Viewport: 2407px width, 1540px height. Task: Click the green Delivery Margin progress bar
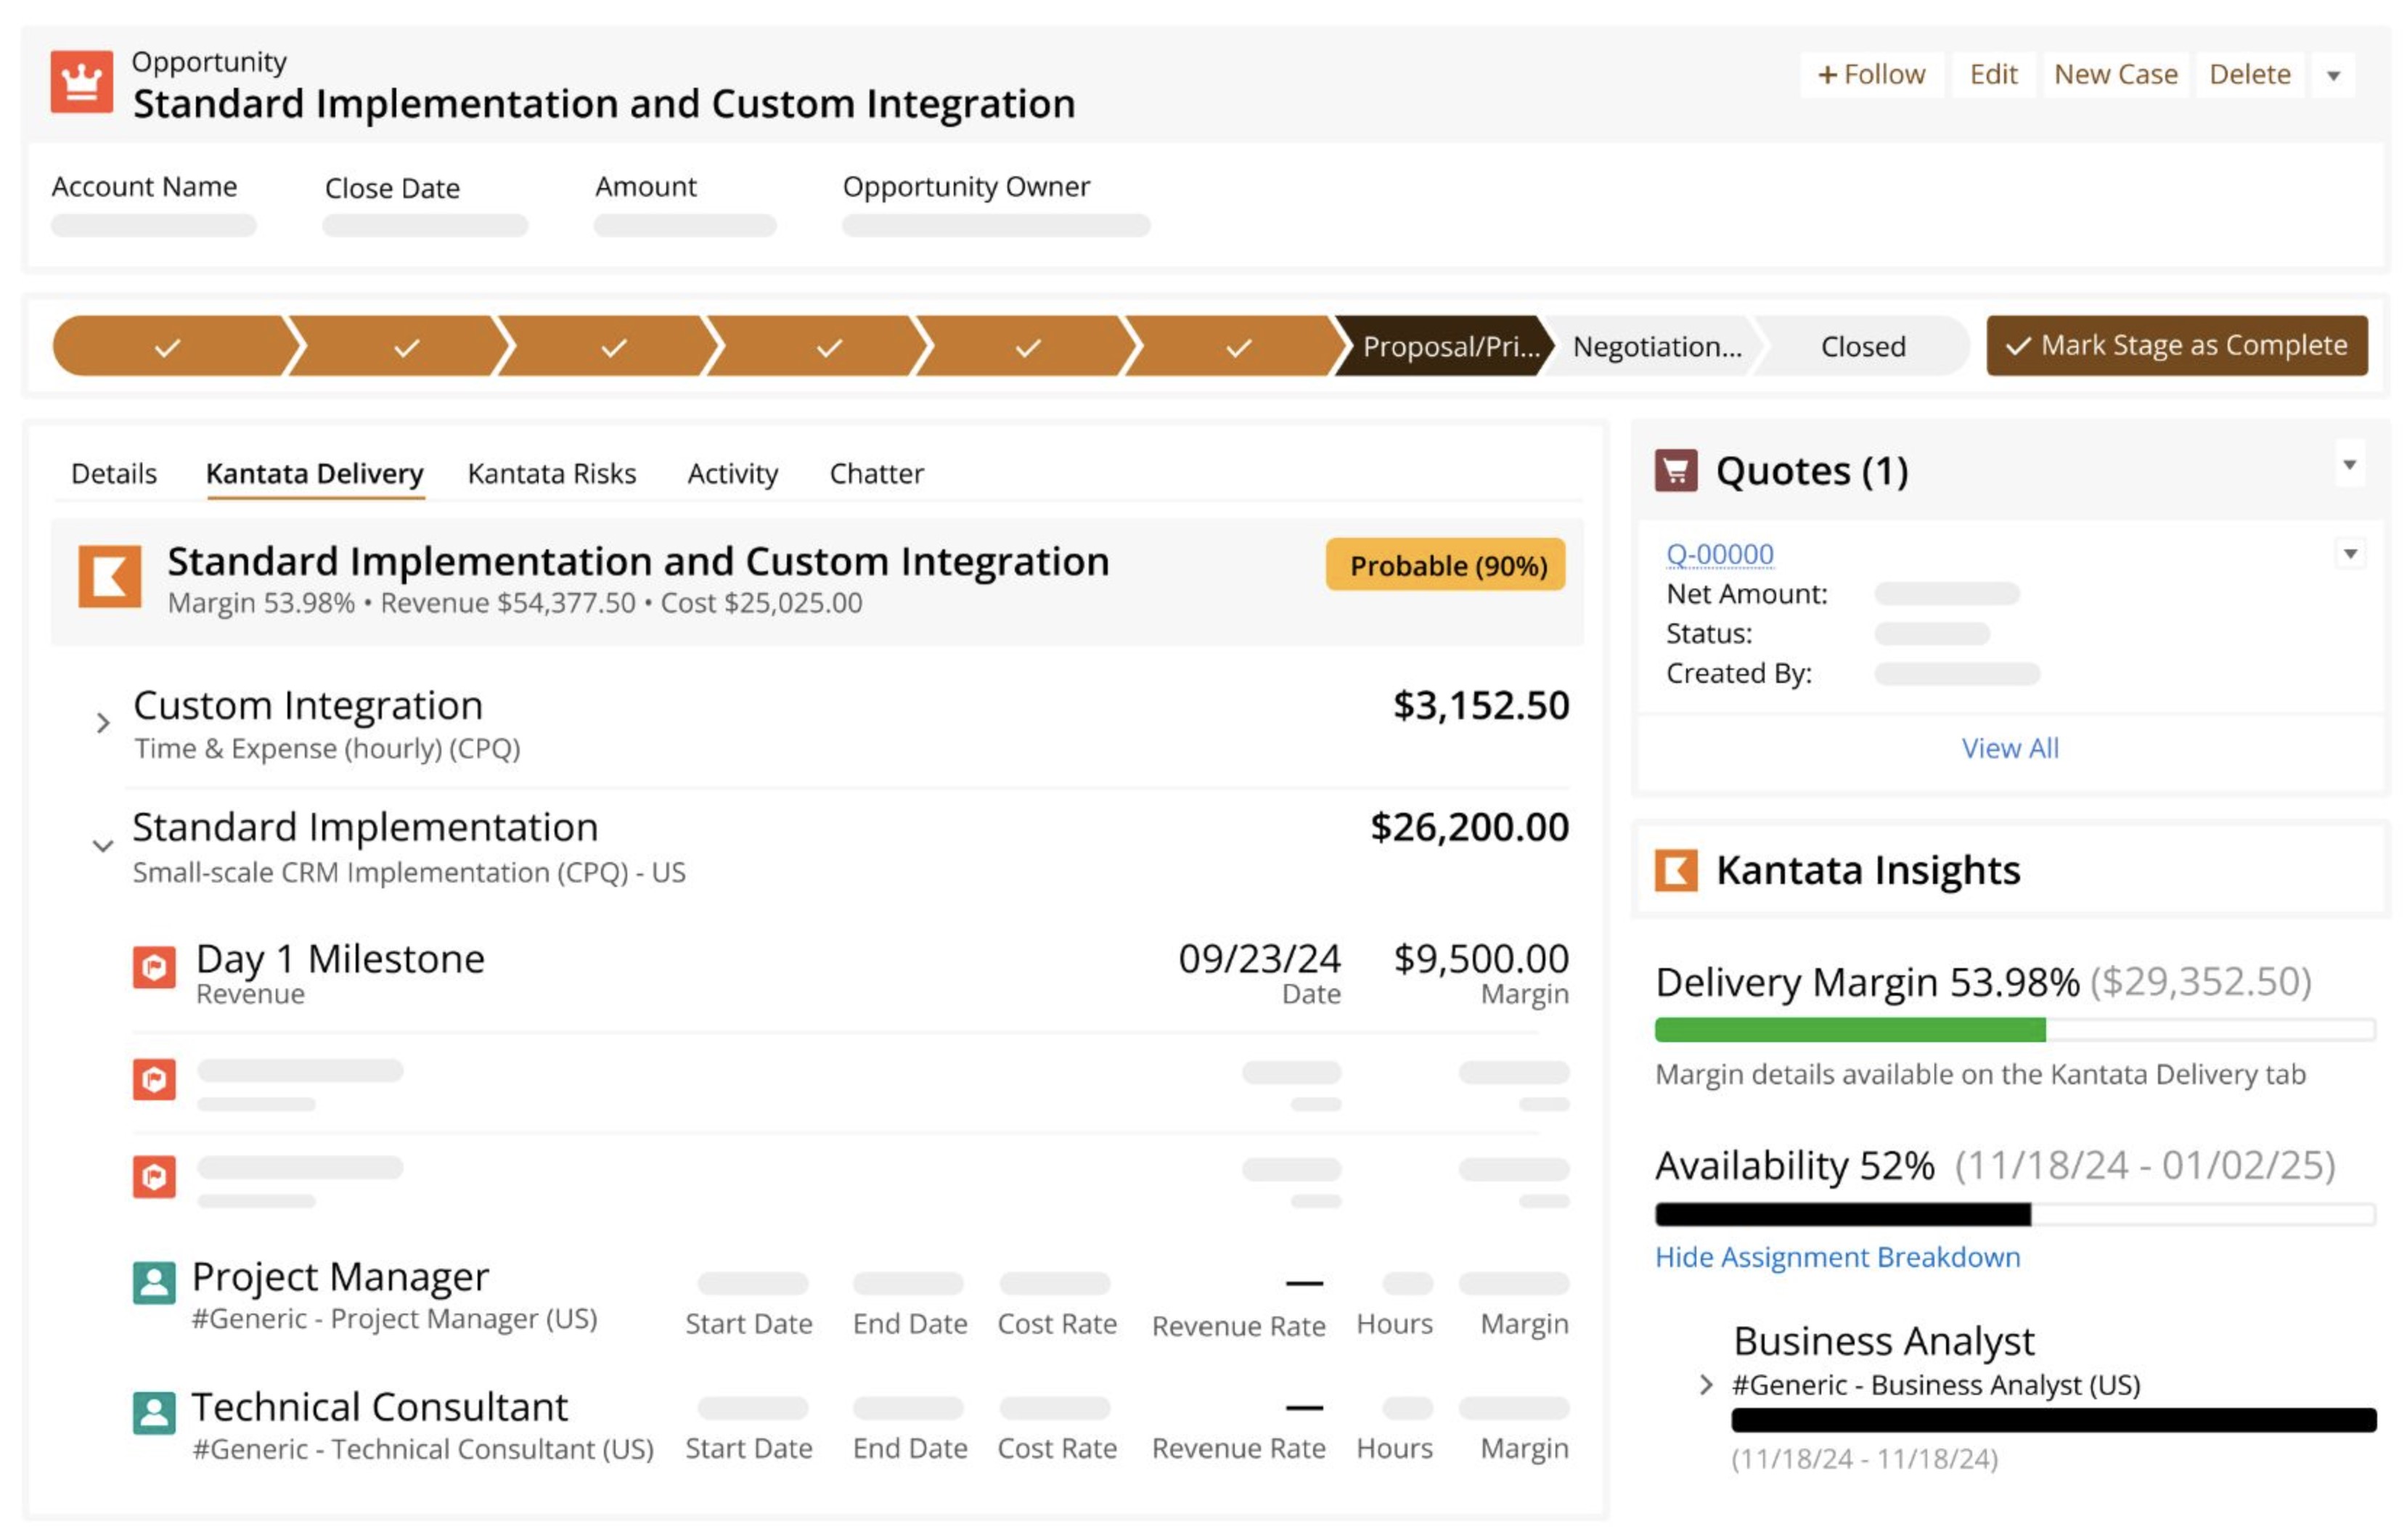pos(1850,1030)
